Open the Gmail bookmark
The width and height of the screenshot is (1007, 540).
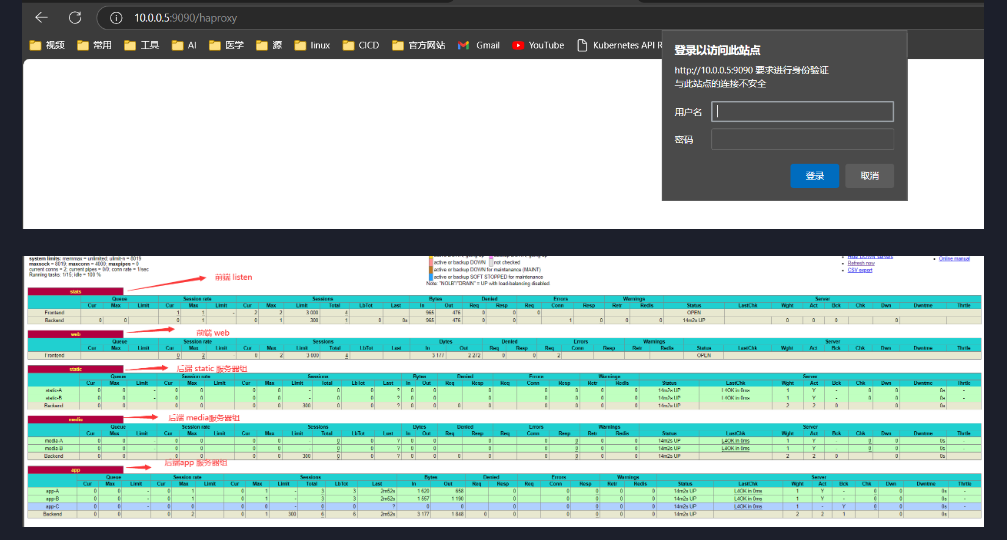tap(478, 45)
